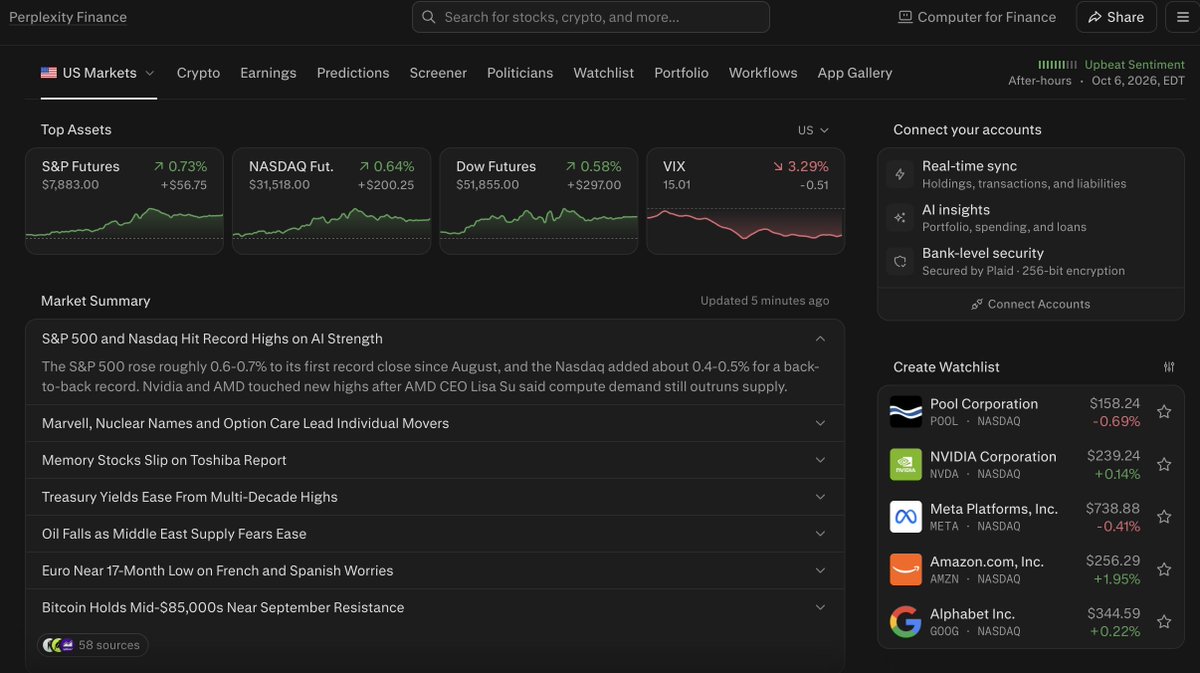The height and width of the screenshot is (673, 1200).
Task: Expand Memory Stocks Slip on Toshiba Report
Action: pos(435,460)
